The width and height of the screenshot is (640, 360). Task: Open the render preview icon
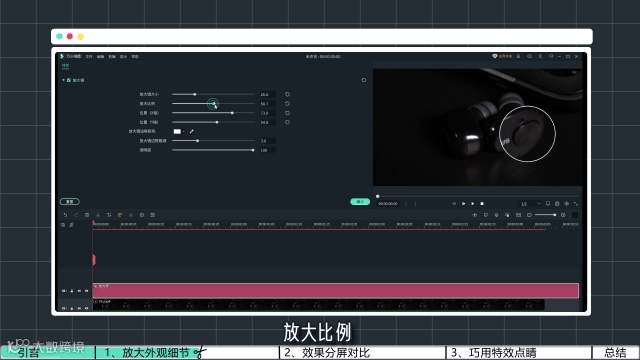pyautogui.click(x=475, y=215)
